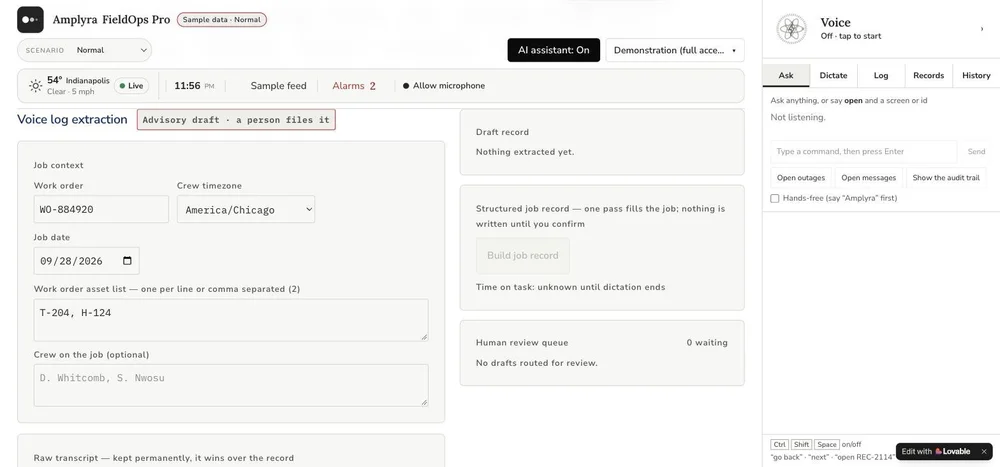Click No drafts routed for review text
1000x467 pixels.
tap(536, 363)
